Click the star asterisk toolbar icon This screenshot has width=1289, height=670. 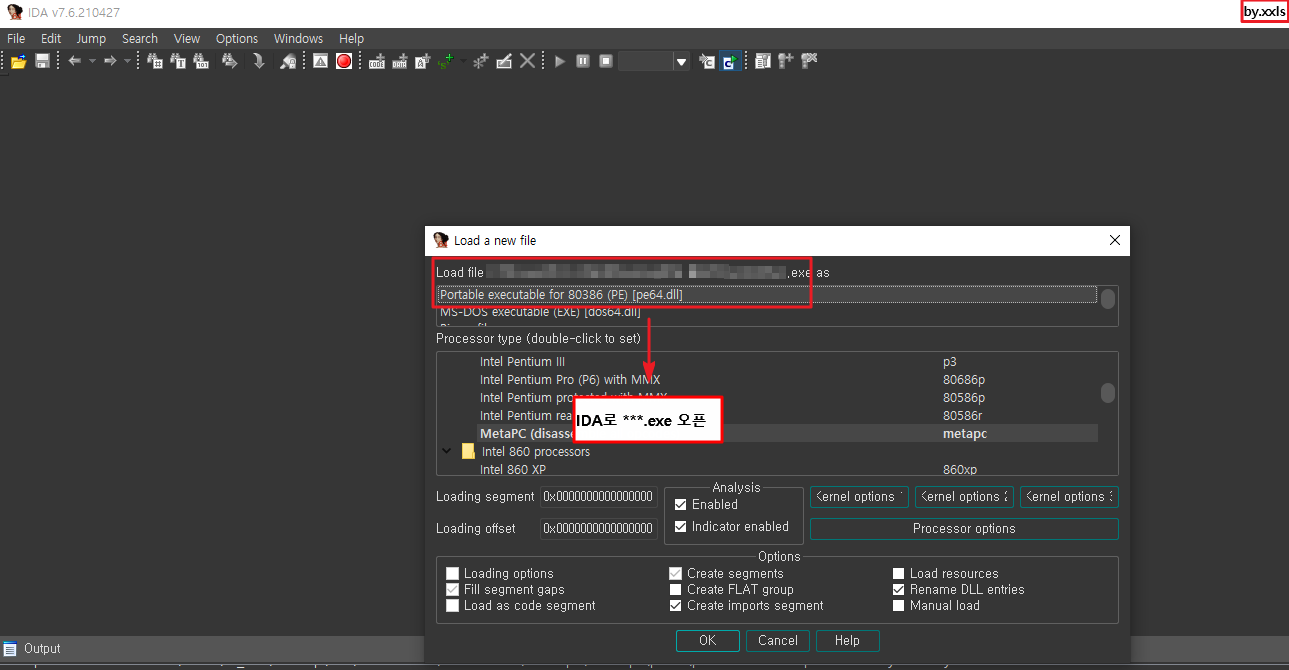tap(480, 61)
